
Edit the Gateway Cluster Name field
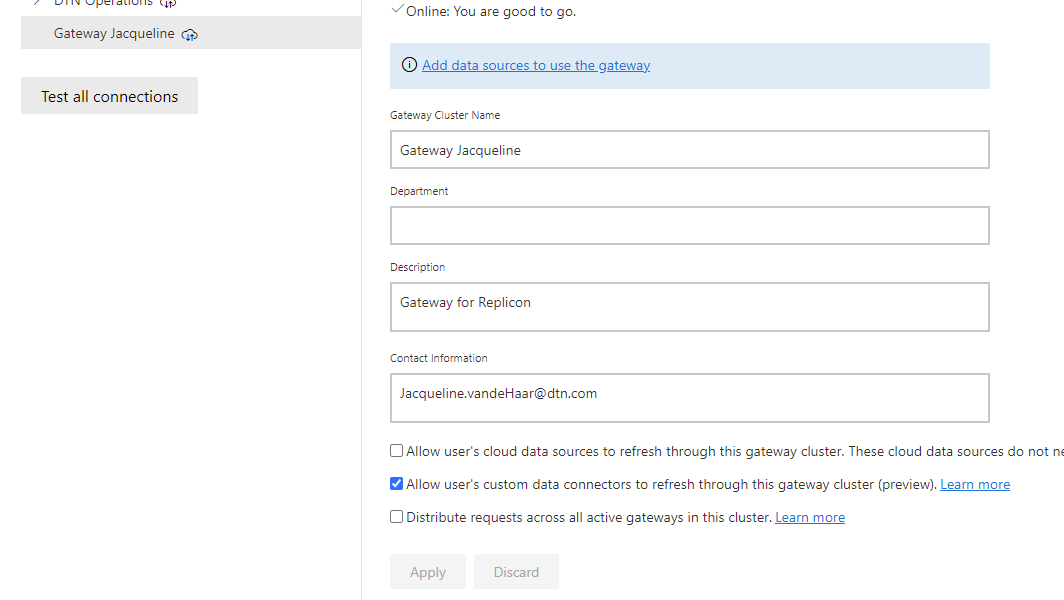point(689,149)
